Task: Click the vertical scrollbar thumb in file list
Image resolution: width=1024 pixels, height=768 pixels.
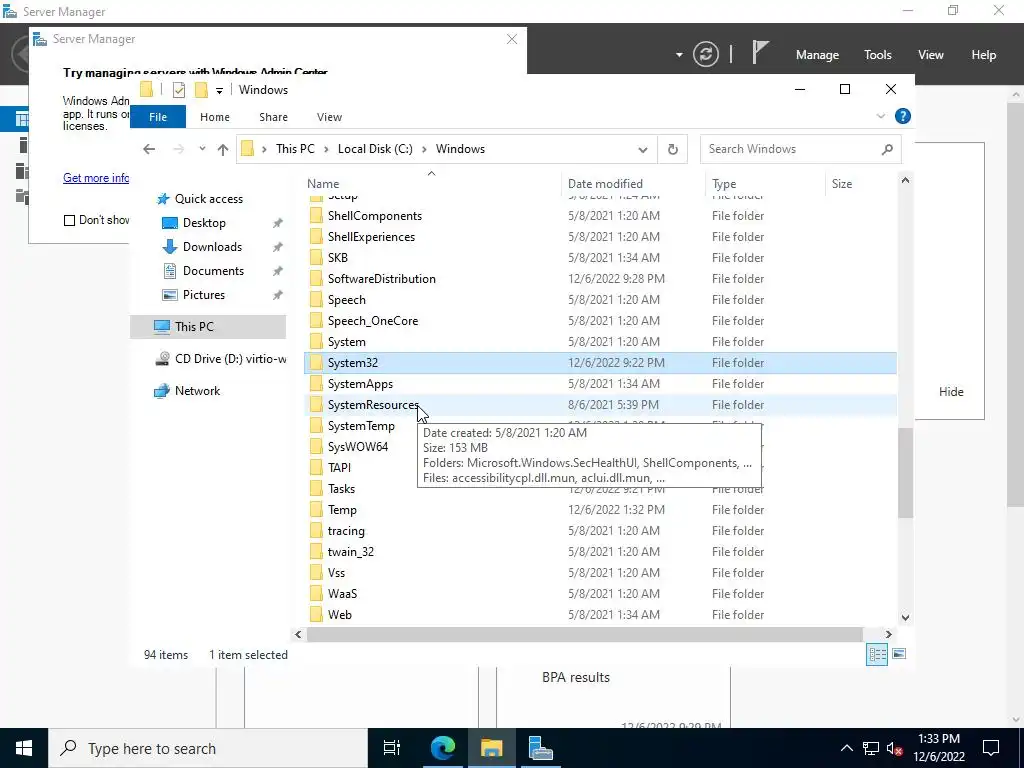Action: [x=905, y=473]
